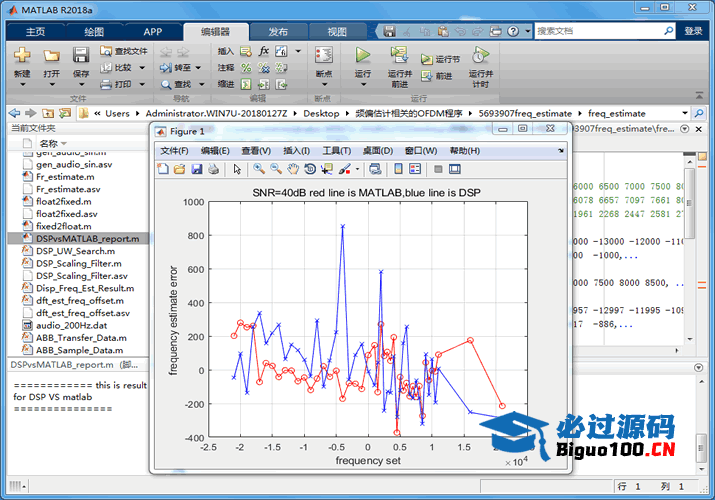Image resolution: width=715 pixels, height=500 pixels.
Task: Save the script with the 保存 icon
Action: pyautogui.click(x=81, y=55)
